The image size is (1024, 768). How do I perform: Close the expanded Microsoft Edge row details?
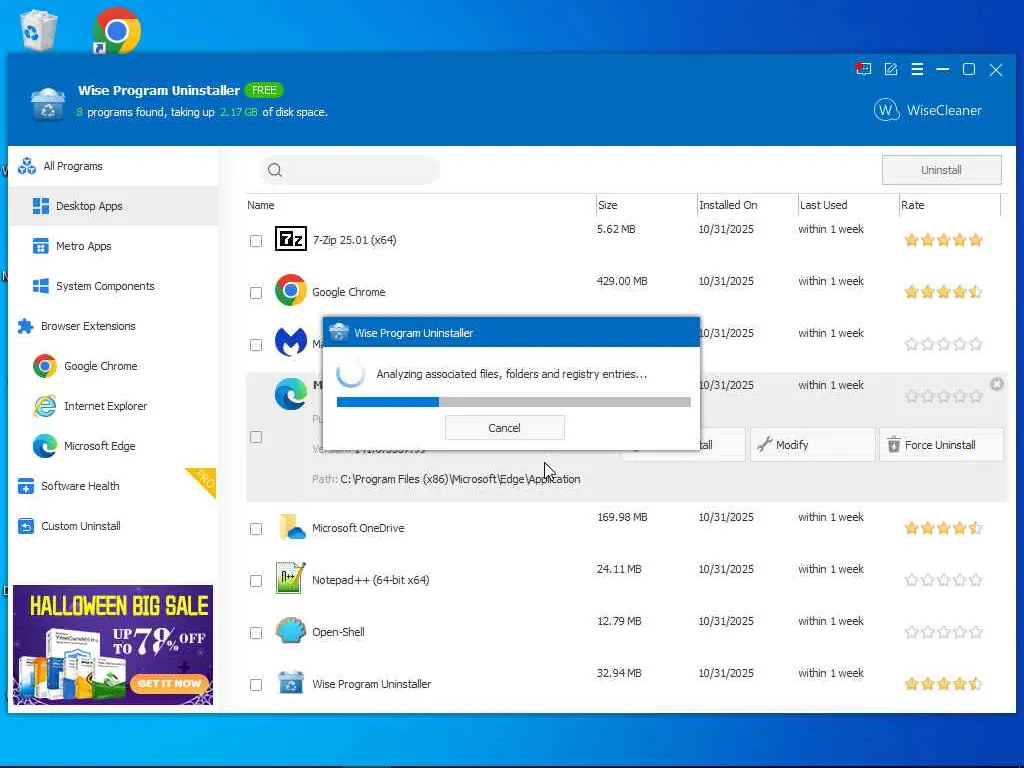[997, 384]
